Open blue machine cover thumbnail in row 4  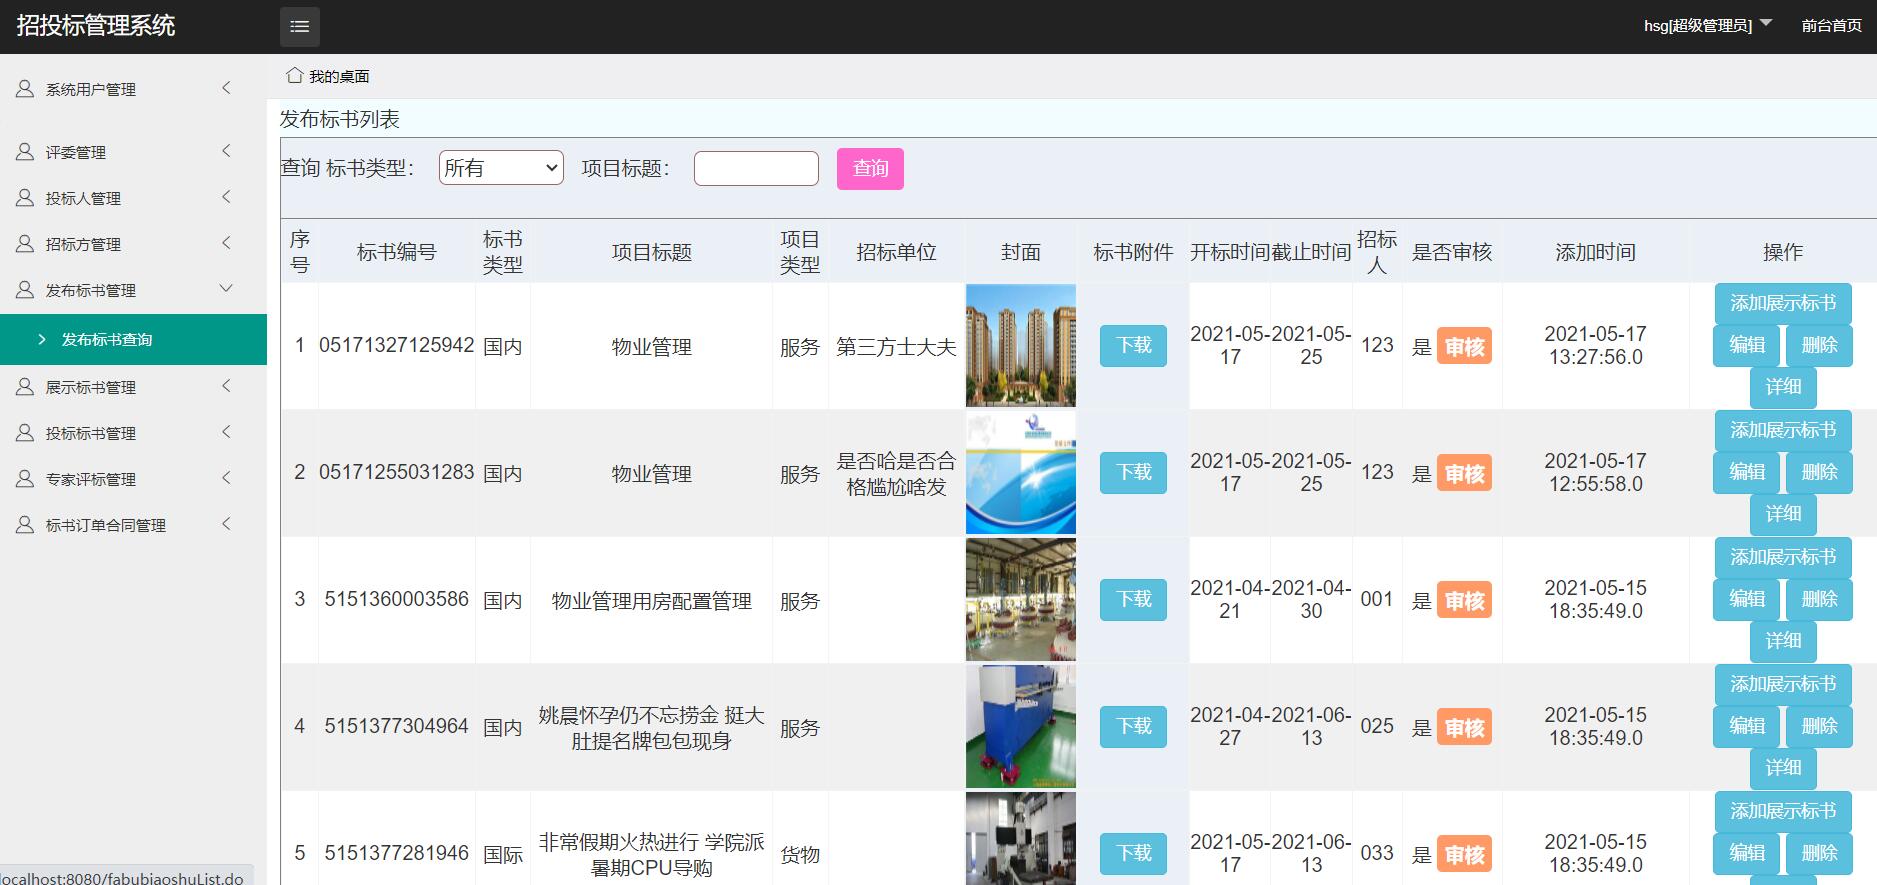click(x=1020, y=727)
